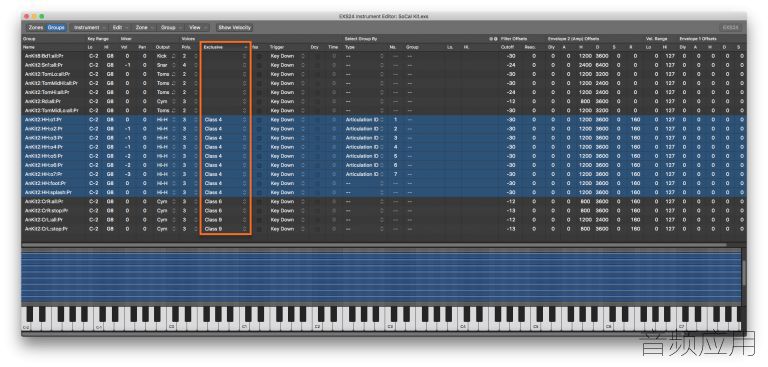Screen dimensions: 768x367
Task: Open Articulation ID type popup for HHo1 row
Action: pyautogui.click(x=364, y=120)
